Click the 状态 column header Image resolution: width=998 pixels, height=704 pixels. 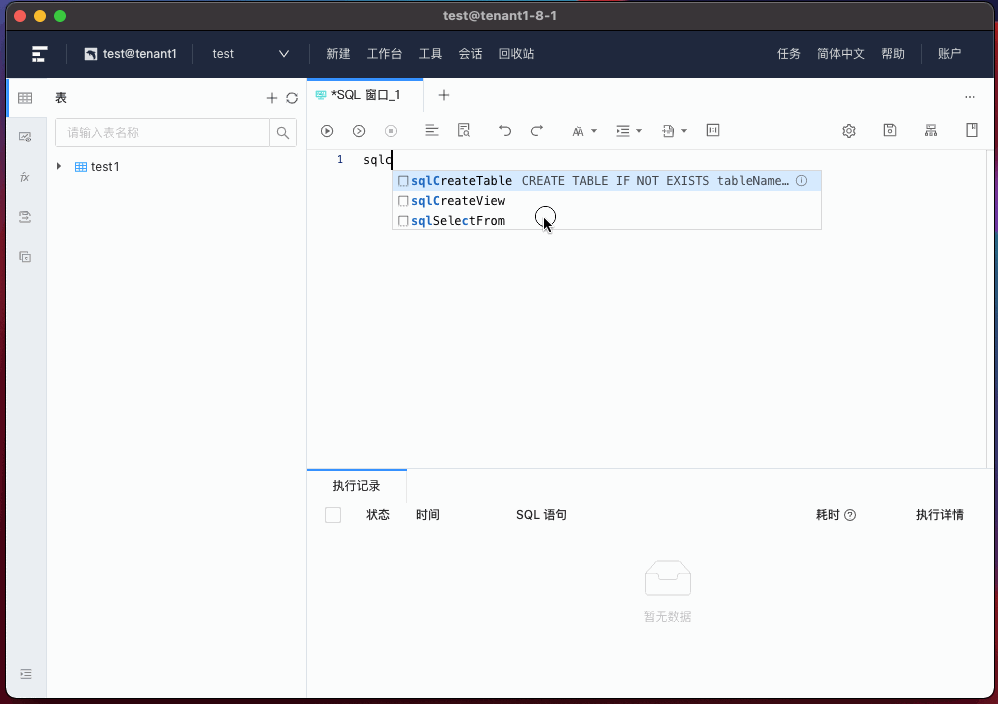[377, 515]
